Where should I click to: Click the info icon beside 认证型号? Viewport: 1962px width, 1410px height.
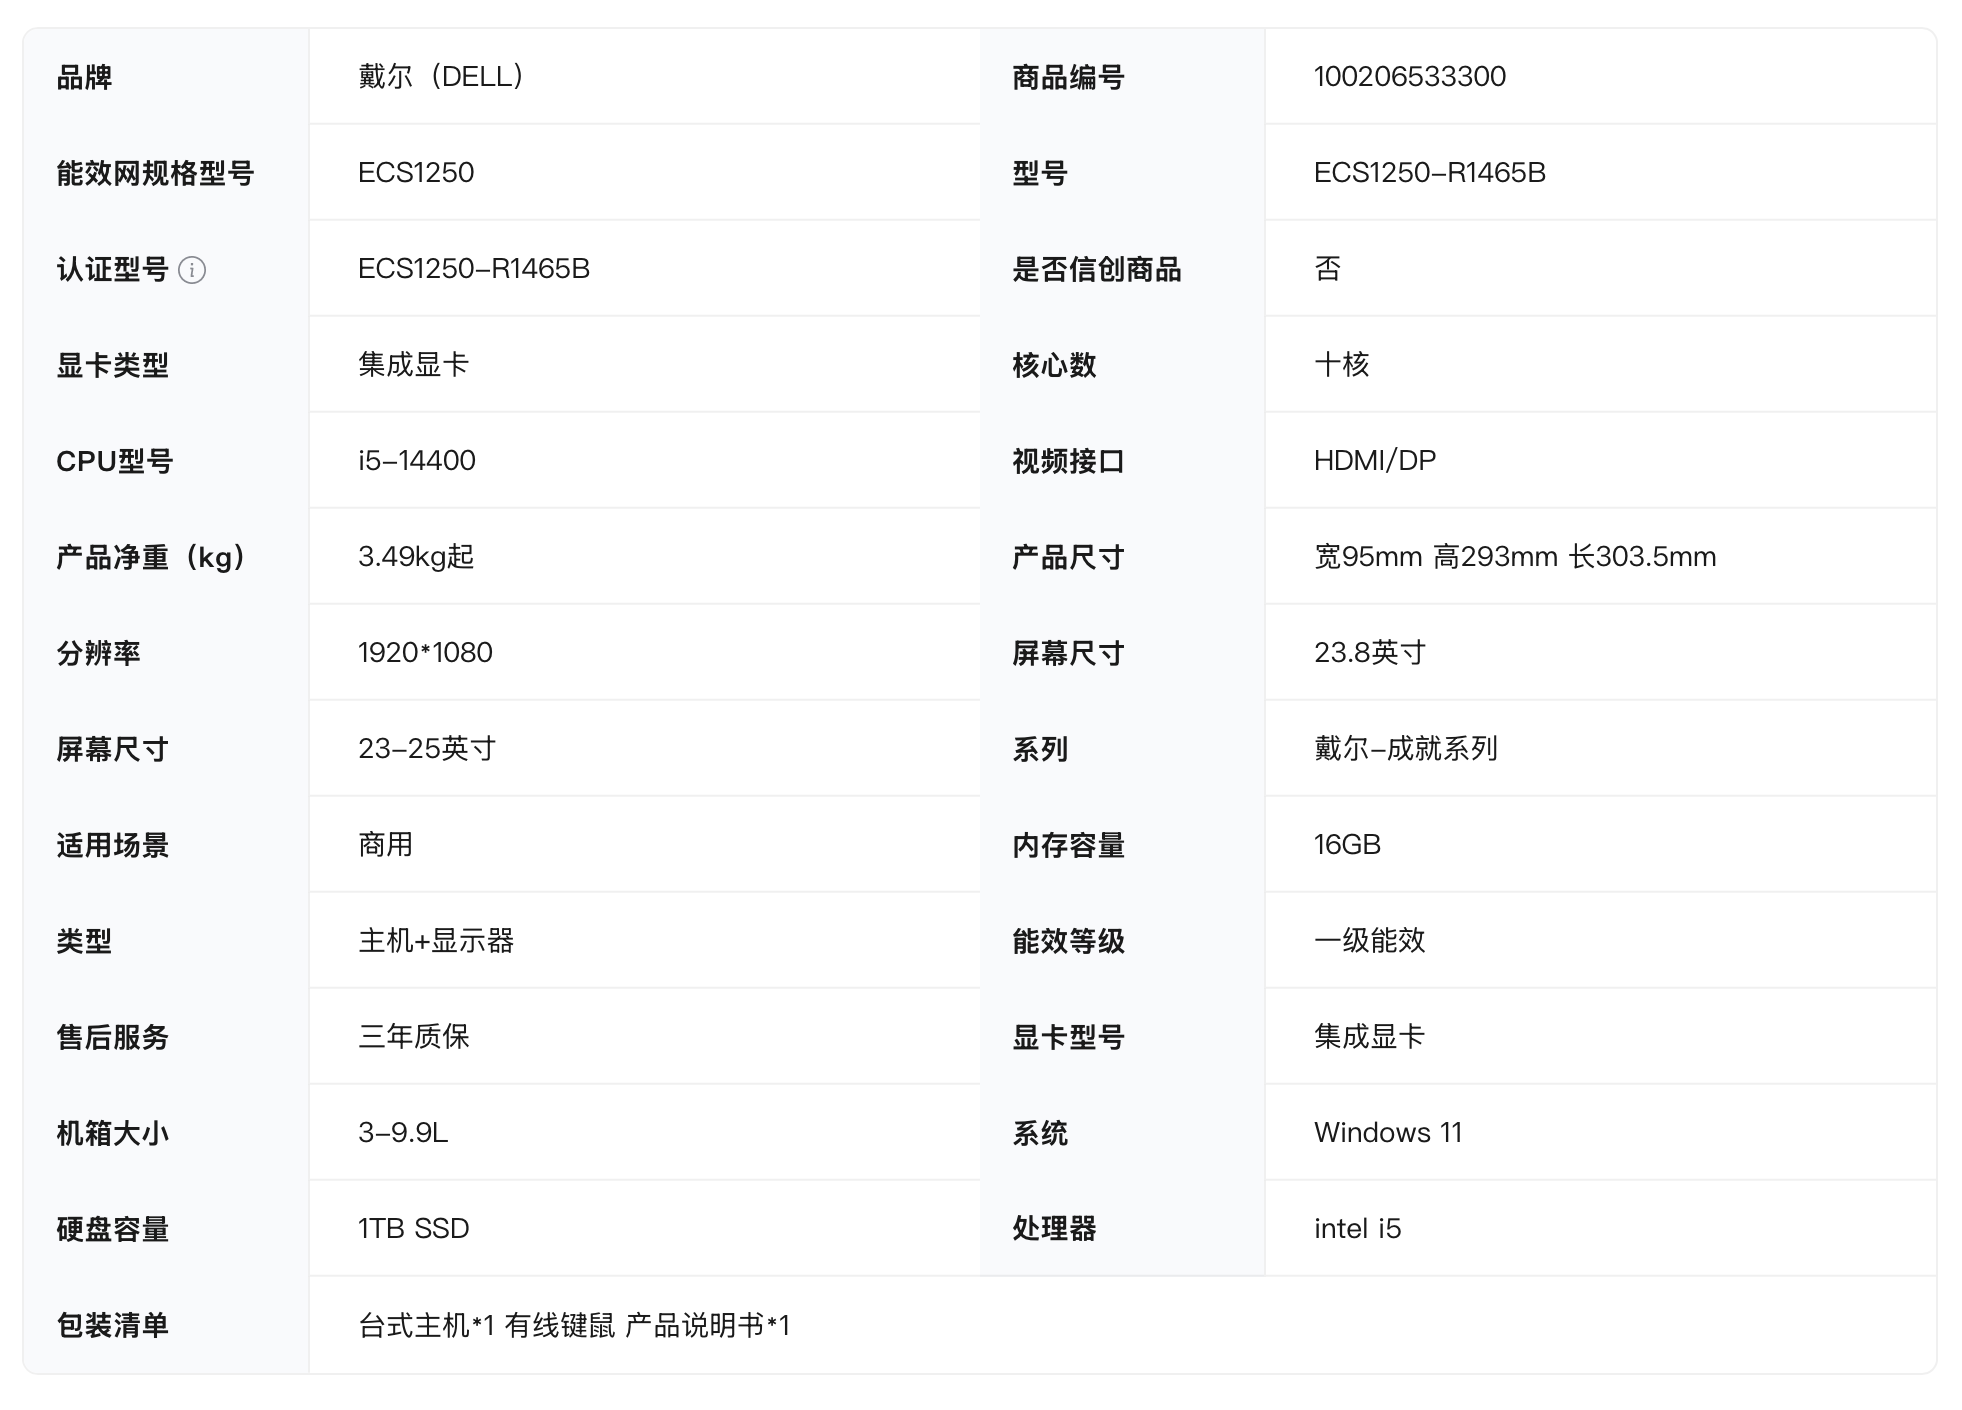(192, 270)
